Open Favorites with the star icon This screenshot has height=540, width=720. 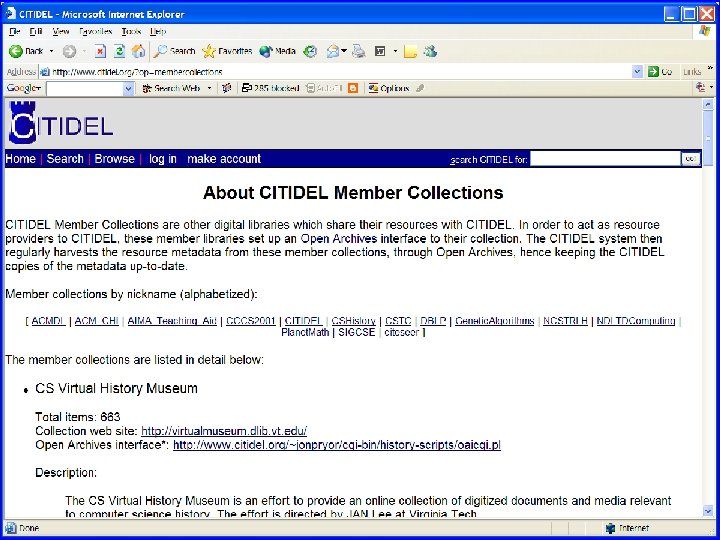[208, 51]
